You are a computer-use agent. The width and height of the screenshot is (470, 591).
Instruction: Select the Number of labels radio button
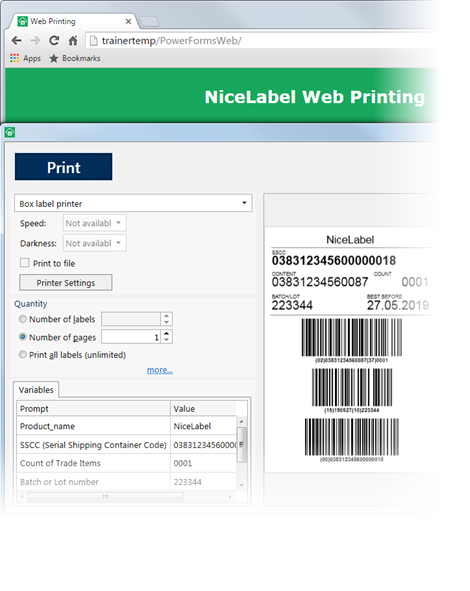pyautogui.click(x=23, y=319)
